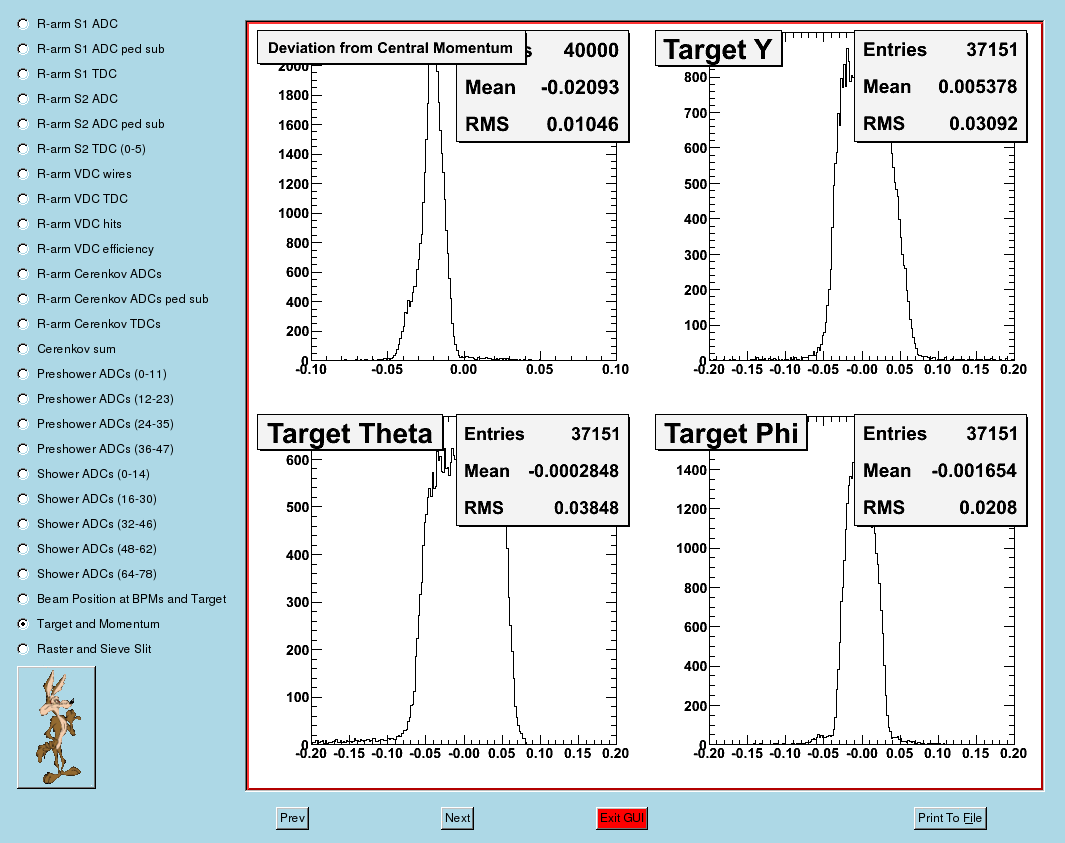
Task: Select the Cerenkov sum radio button
Action: click(x=23, y=349)
